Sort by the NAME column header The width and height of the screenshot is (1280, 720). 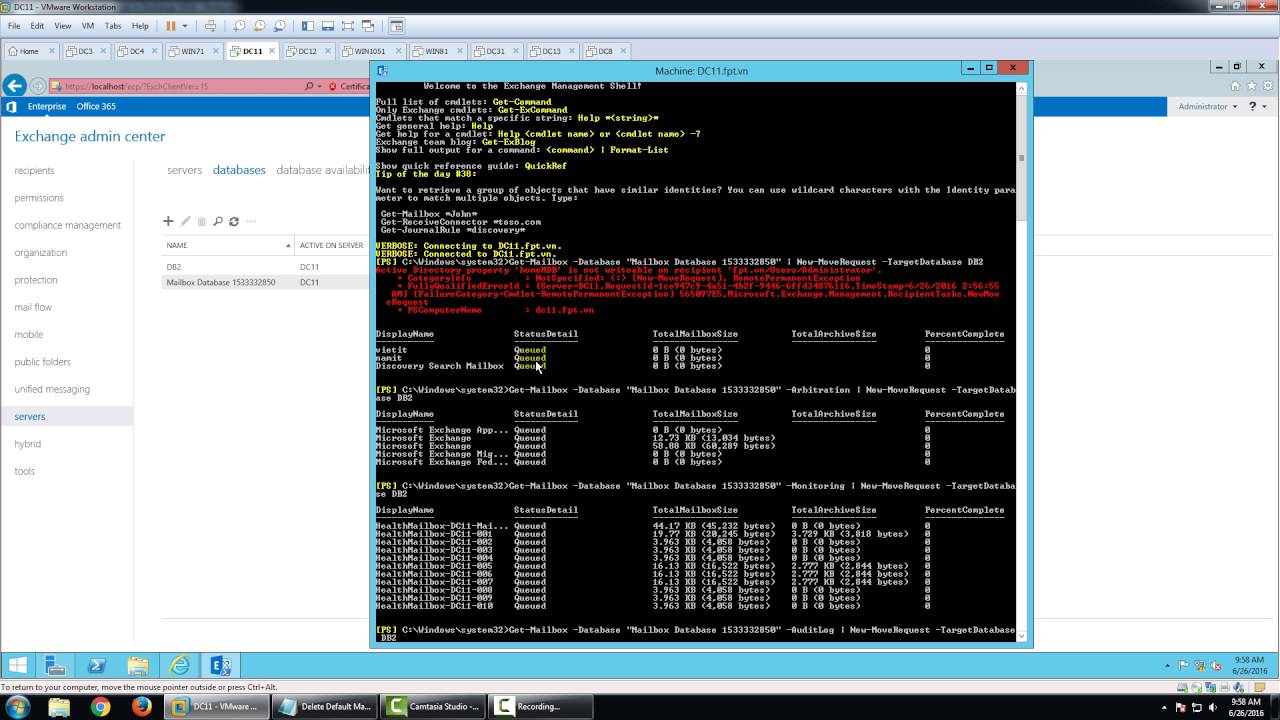(x=227, y=245)
